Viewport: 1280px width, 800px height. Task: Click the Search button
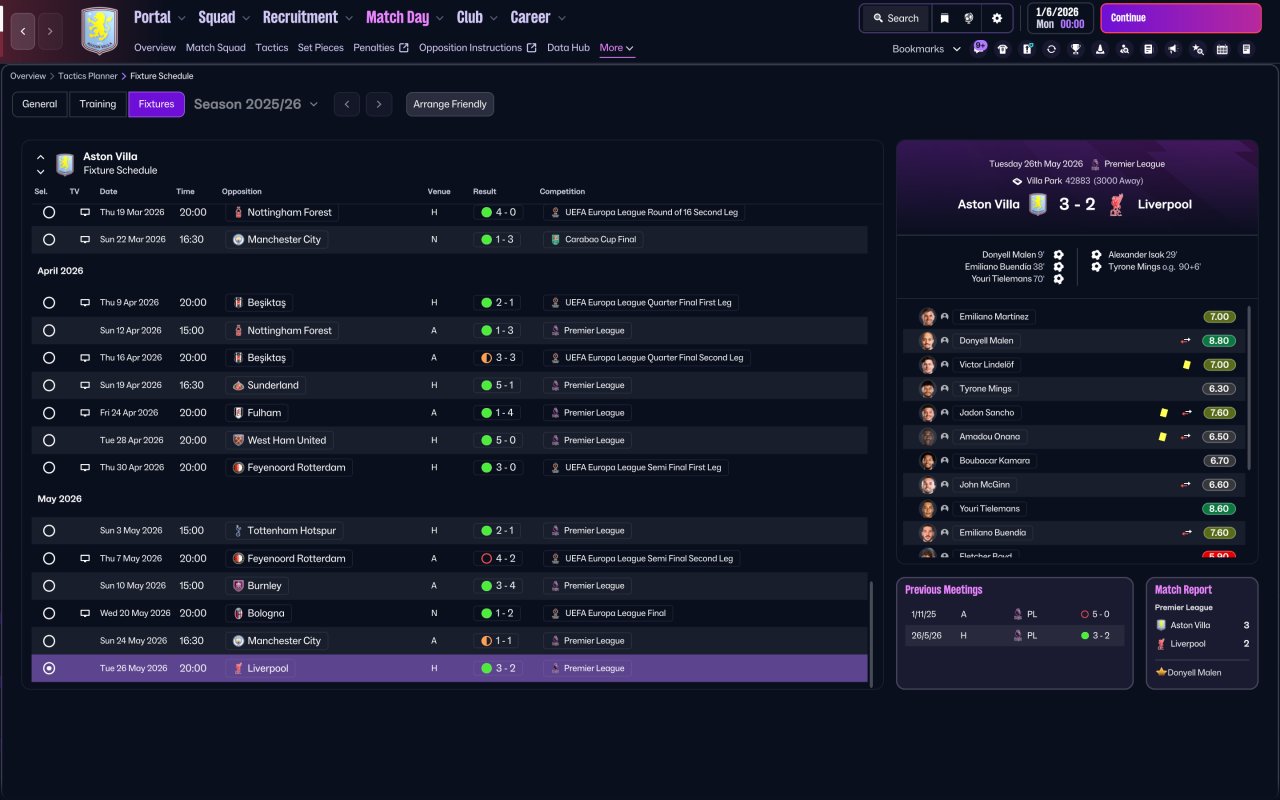(x=895, y=18)
